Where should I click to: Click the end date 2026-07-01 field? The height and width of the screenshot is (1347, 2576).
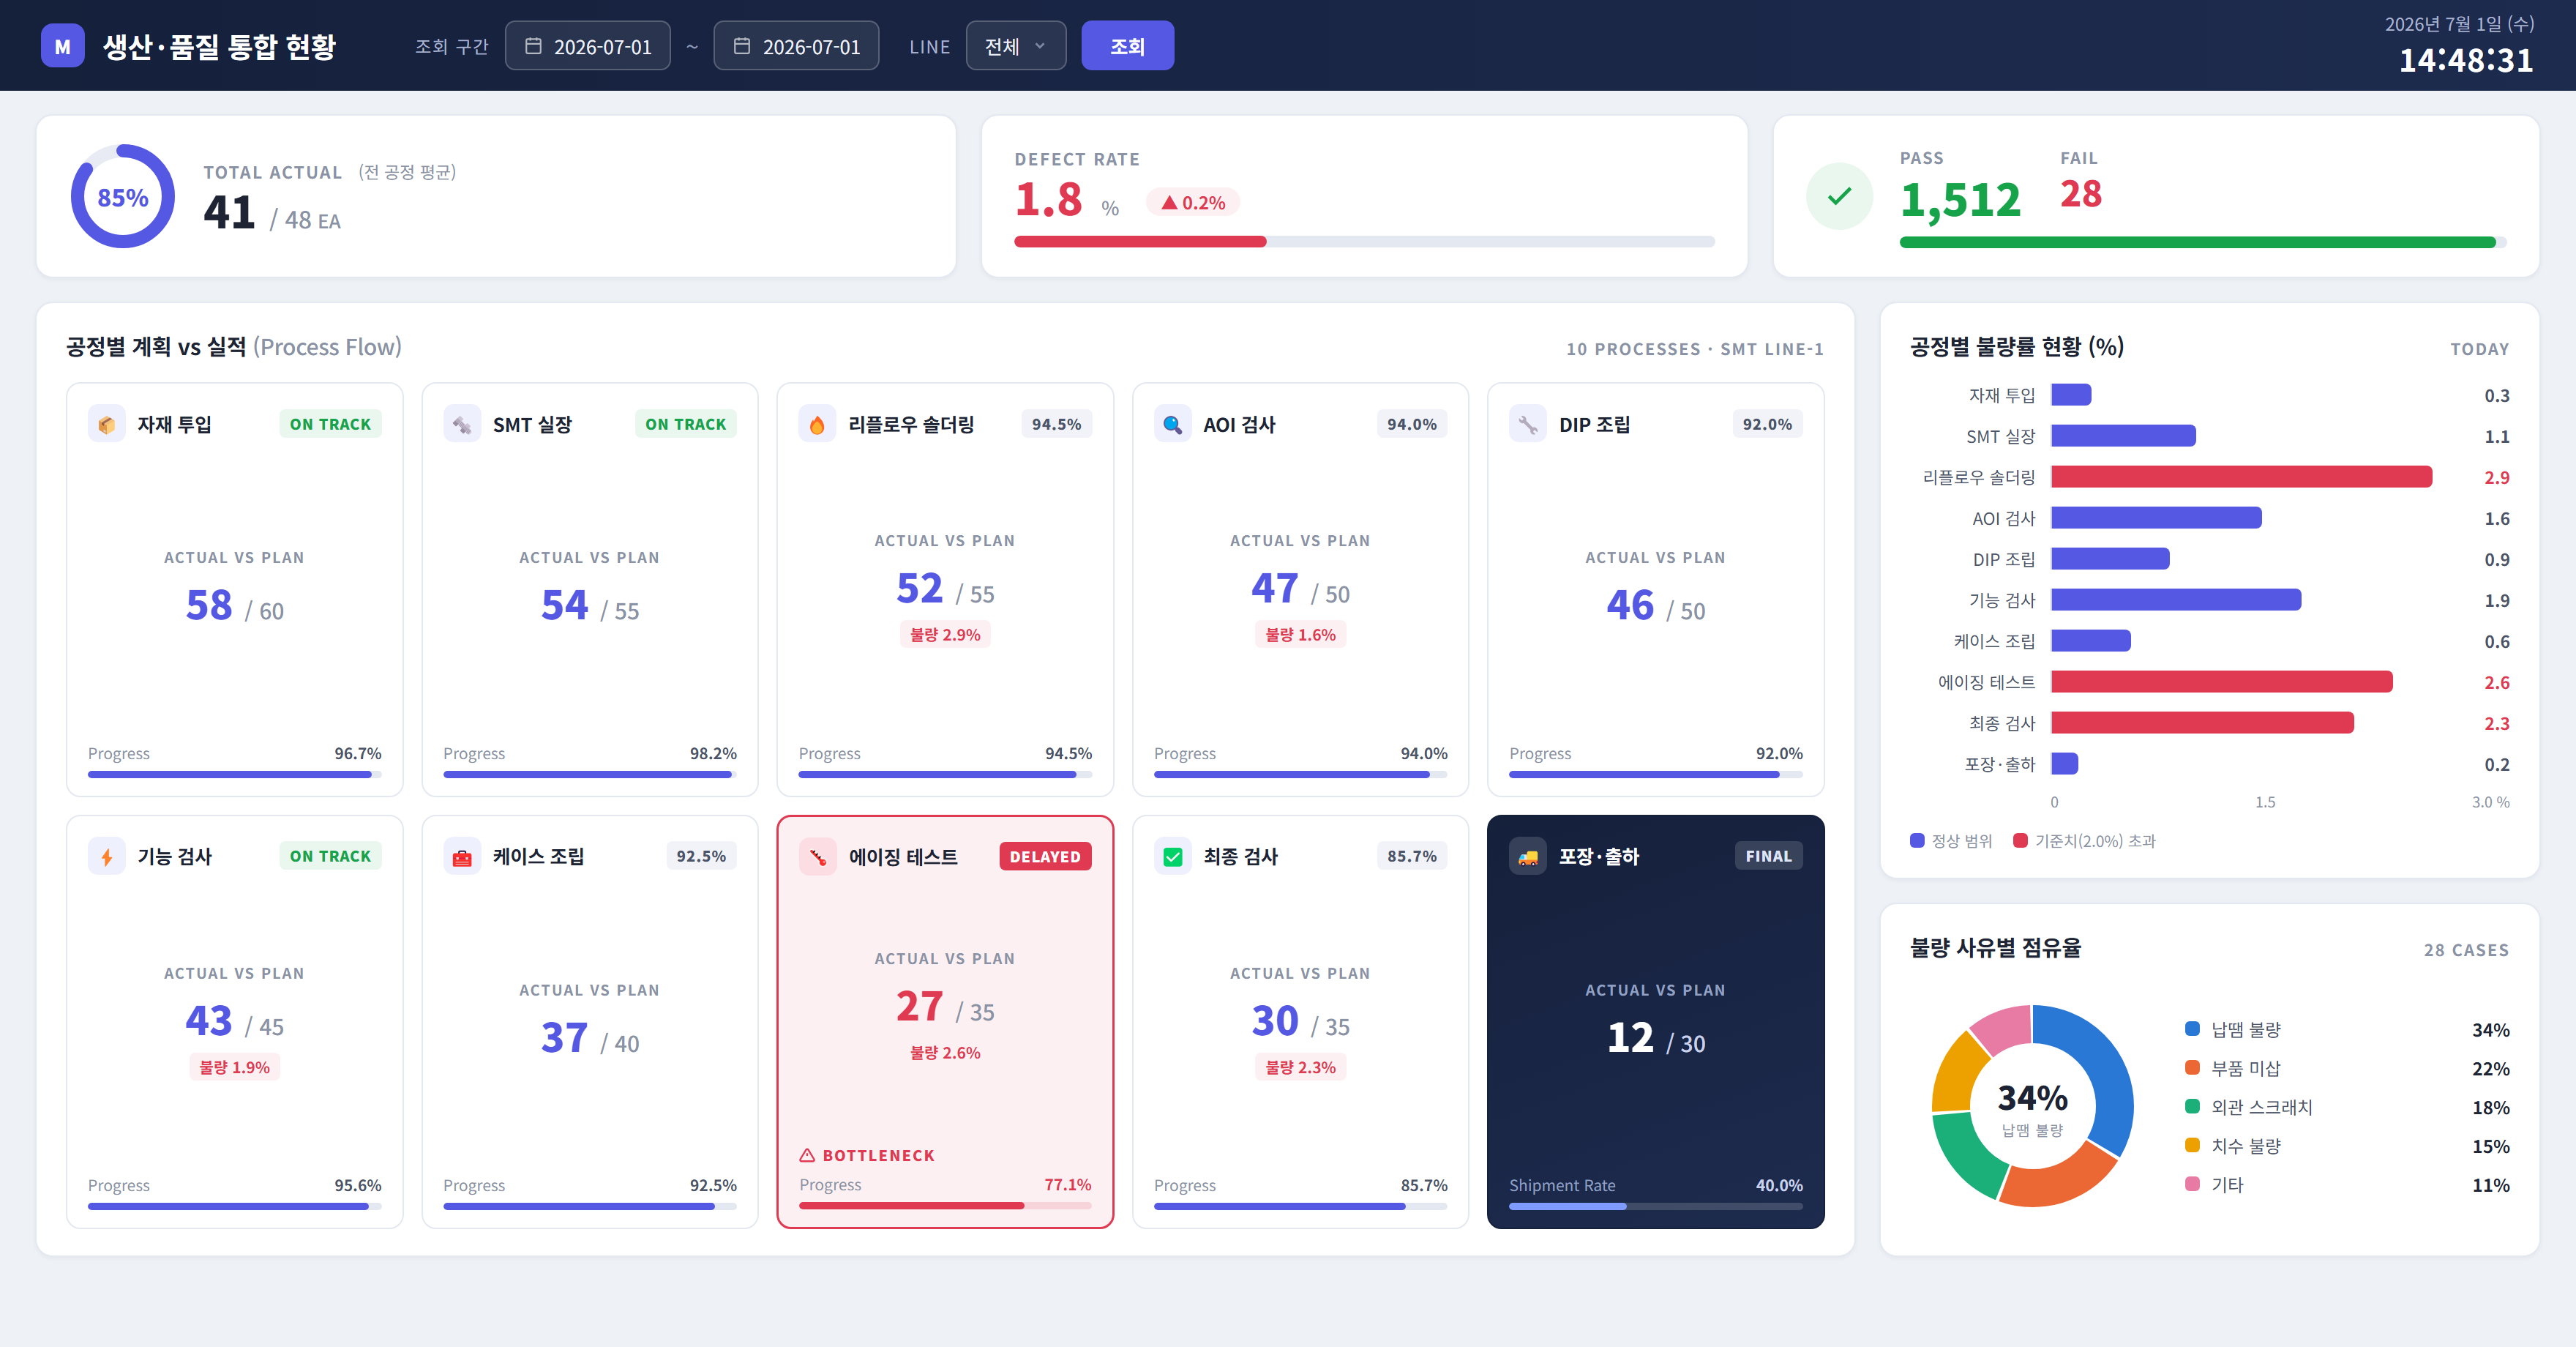(796, 46)
